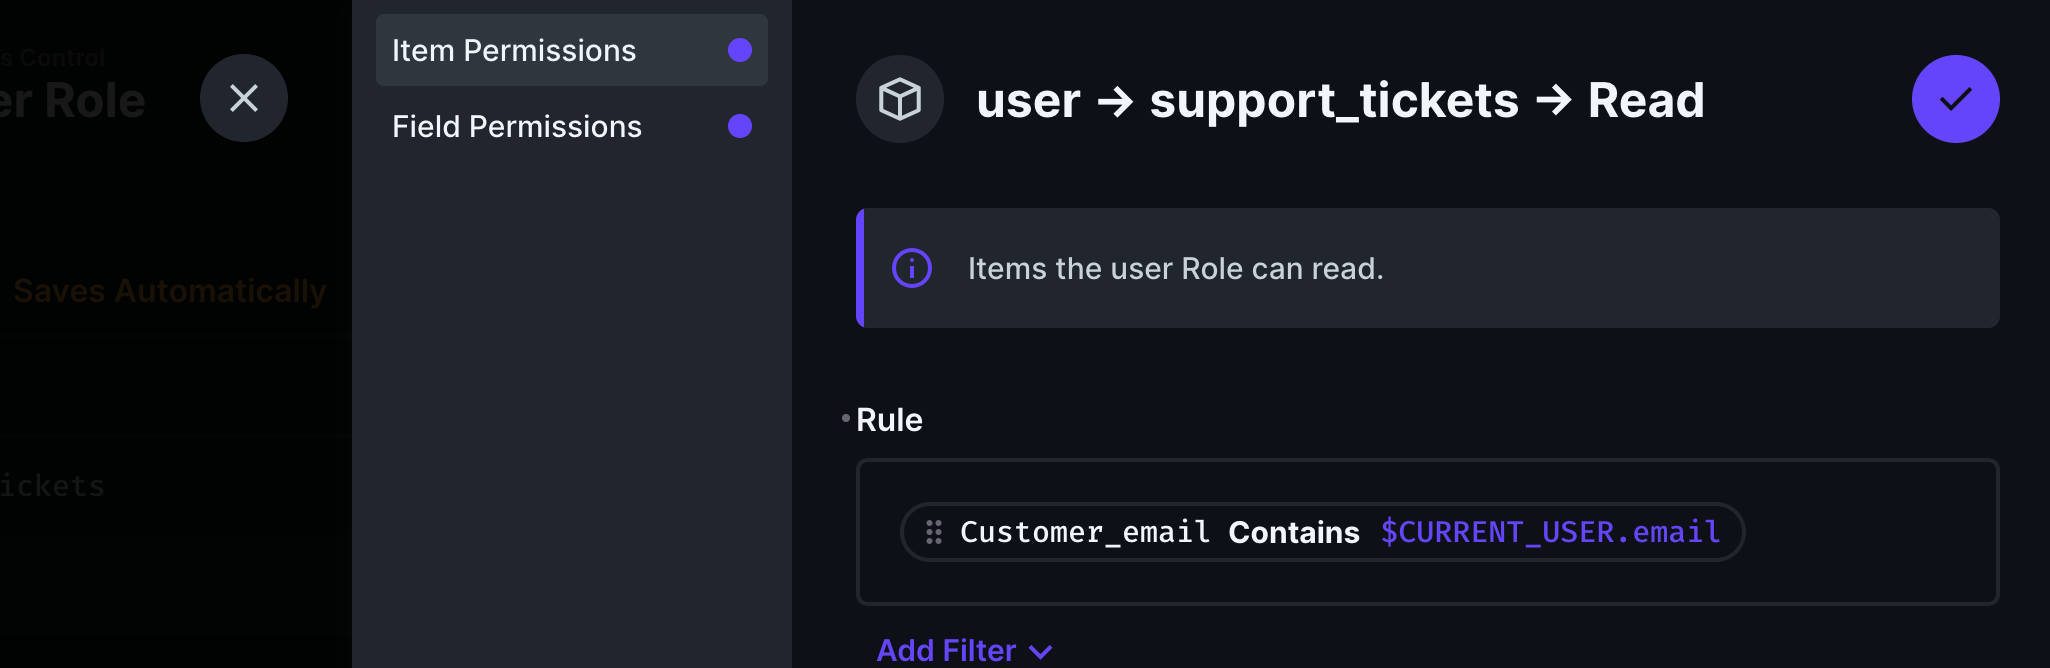Save permissions via the purple checkmark icon
2050x668 pixels.
tap(1954, 99)
